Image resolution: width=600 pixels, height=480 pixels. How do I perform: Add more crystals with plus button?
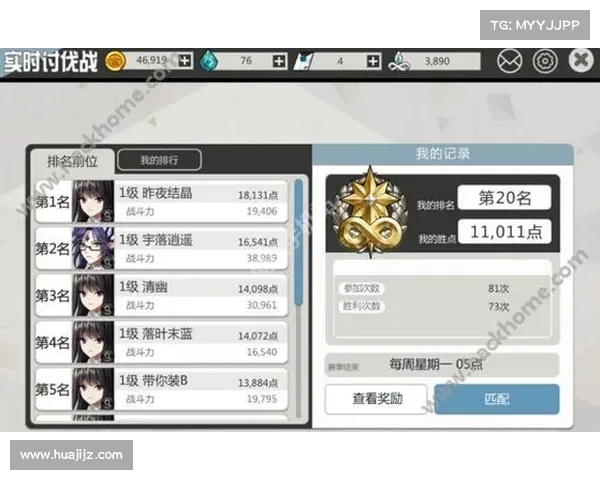coord(279,61)
